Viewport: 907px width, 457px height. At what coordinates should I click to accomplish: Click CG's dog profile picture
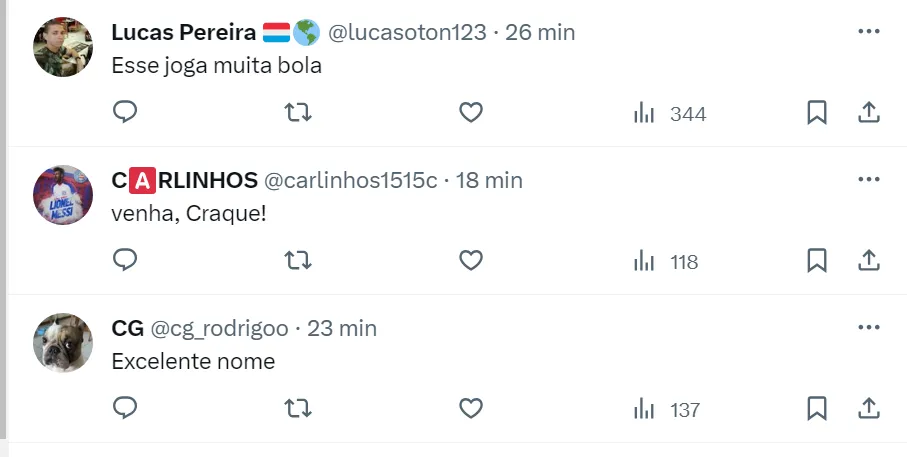63,342
